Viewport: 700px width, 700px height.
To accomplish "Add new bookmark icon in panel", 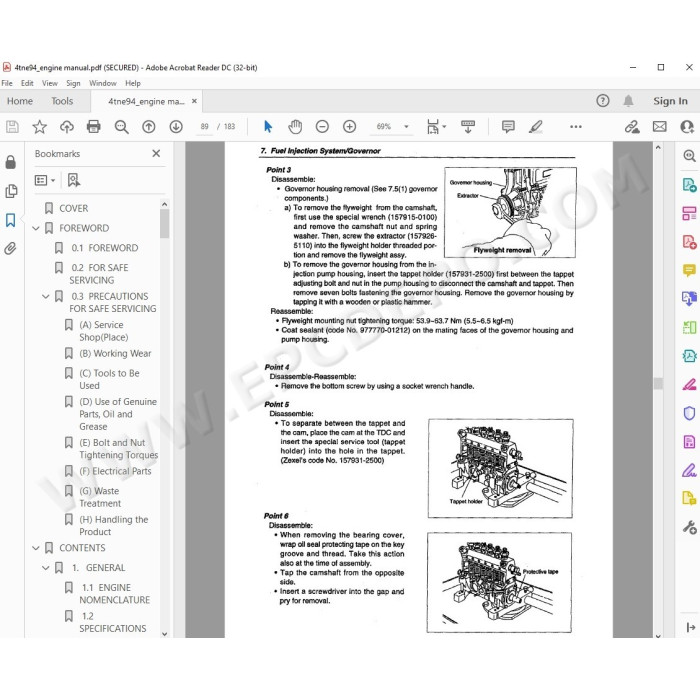I will click(x=74, y=180).
